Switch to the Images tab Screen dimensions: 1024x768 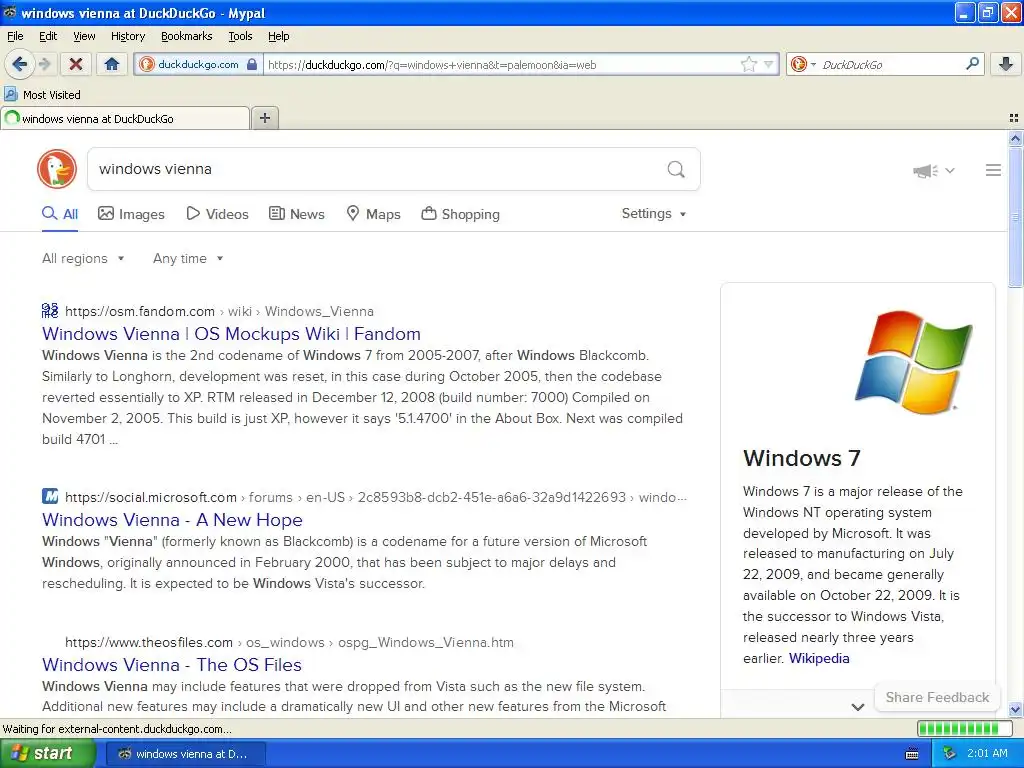click(x=131, y=214)
